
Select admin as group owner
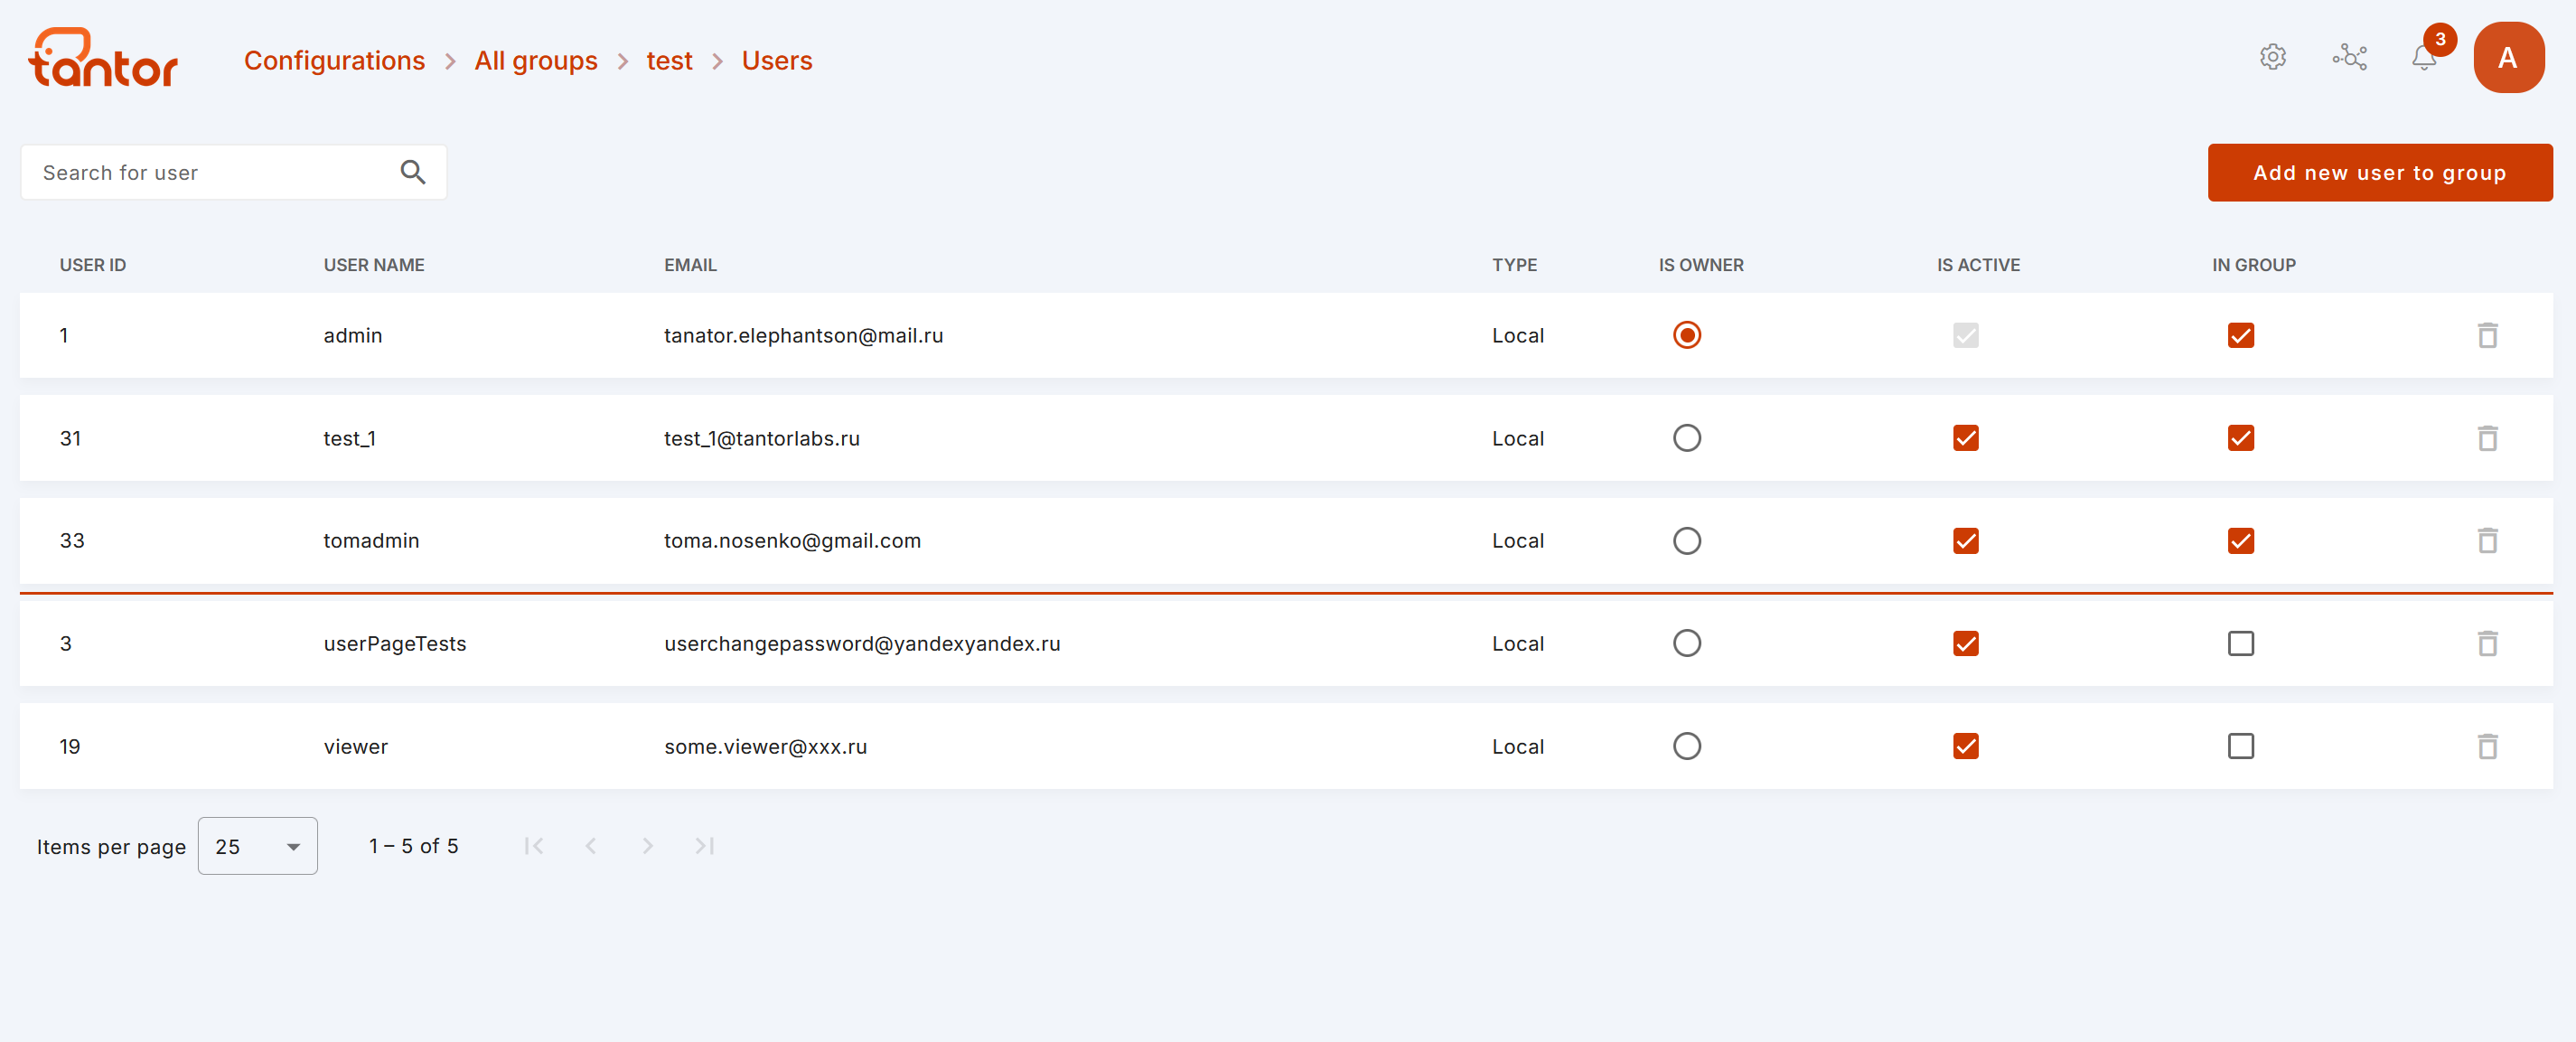click(1686, 335)
